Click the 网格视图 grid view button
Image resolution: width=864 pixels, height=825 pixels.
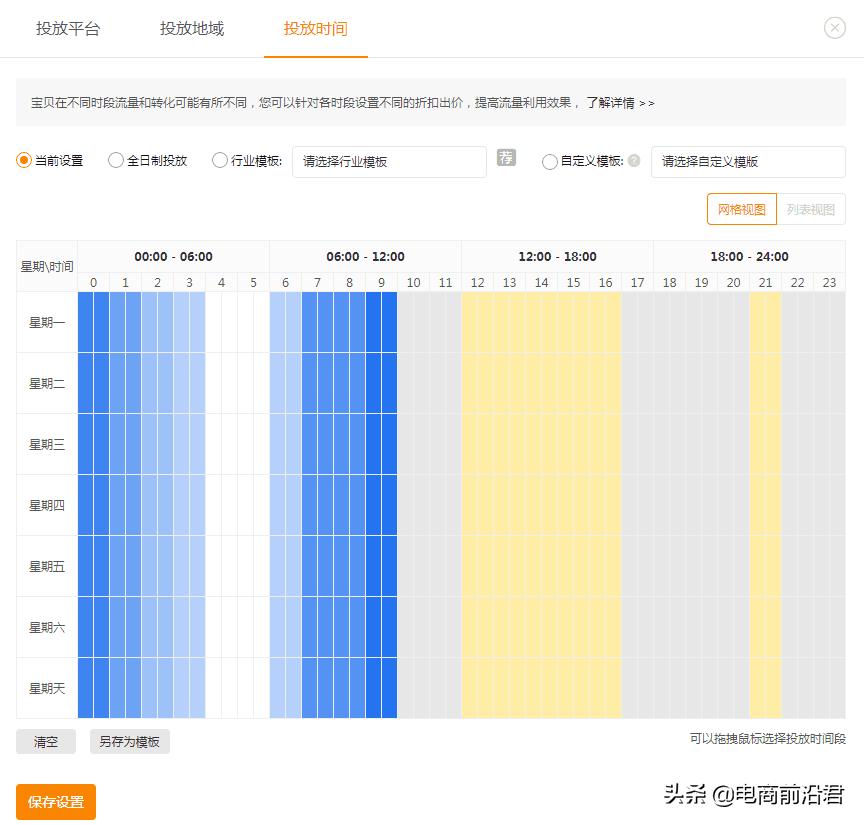[x=742, y=209]
